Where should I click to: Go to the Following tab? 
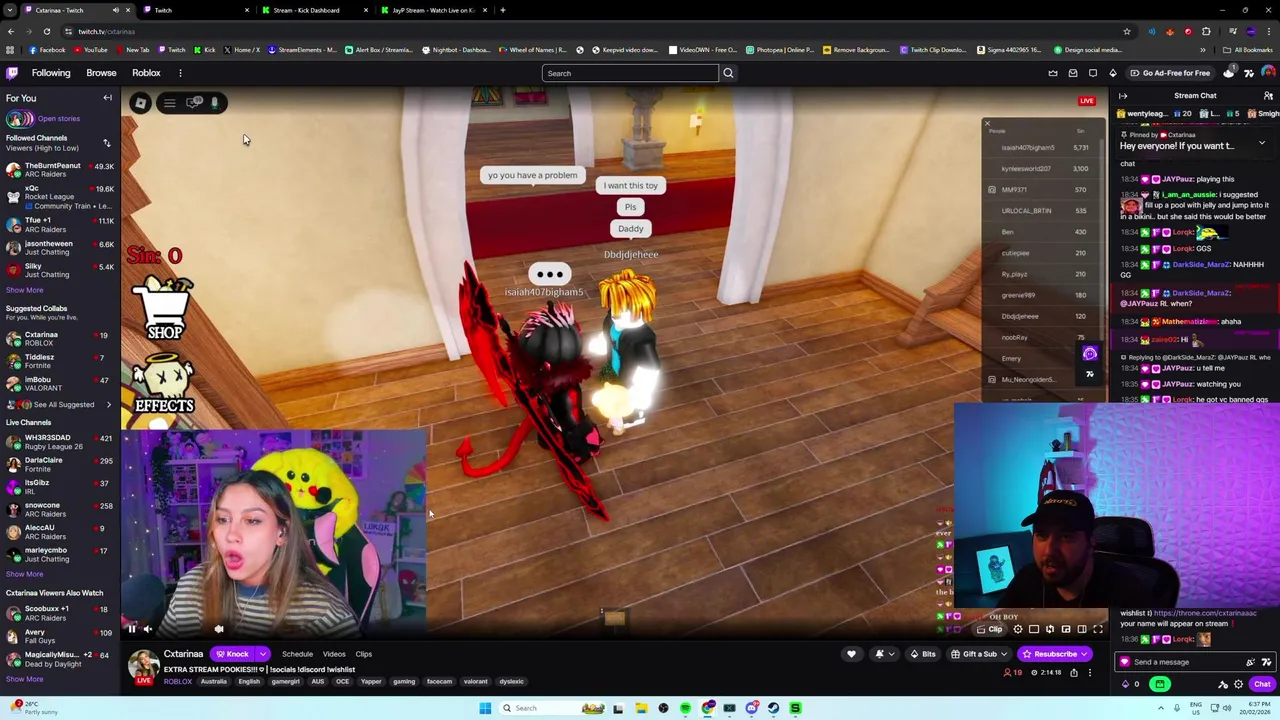(51, 73)
